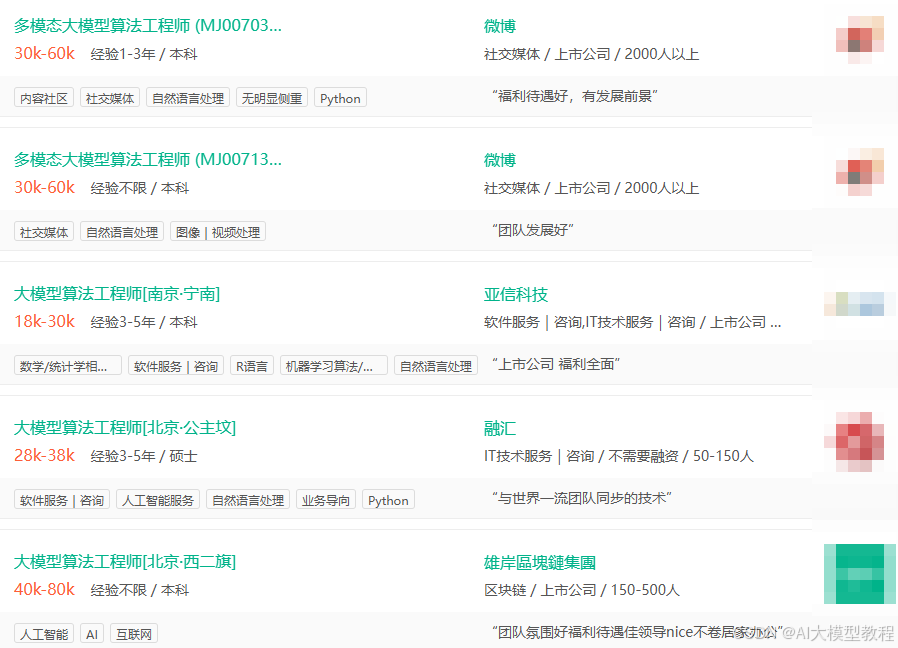Image resolution: width=898 pixels, height=648 pixels.
Task: Click Python tag in 公主坟 listing
Action: 388,500
